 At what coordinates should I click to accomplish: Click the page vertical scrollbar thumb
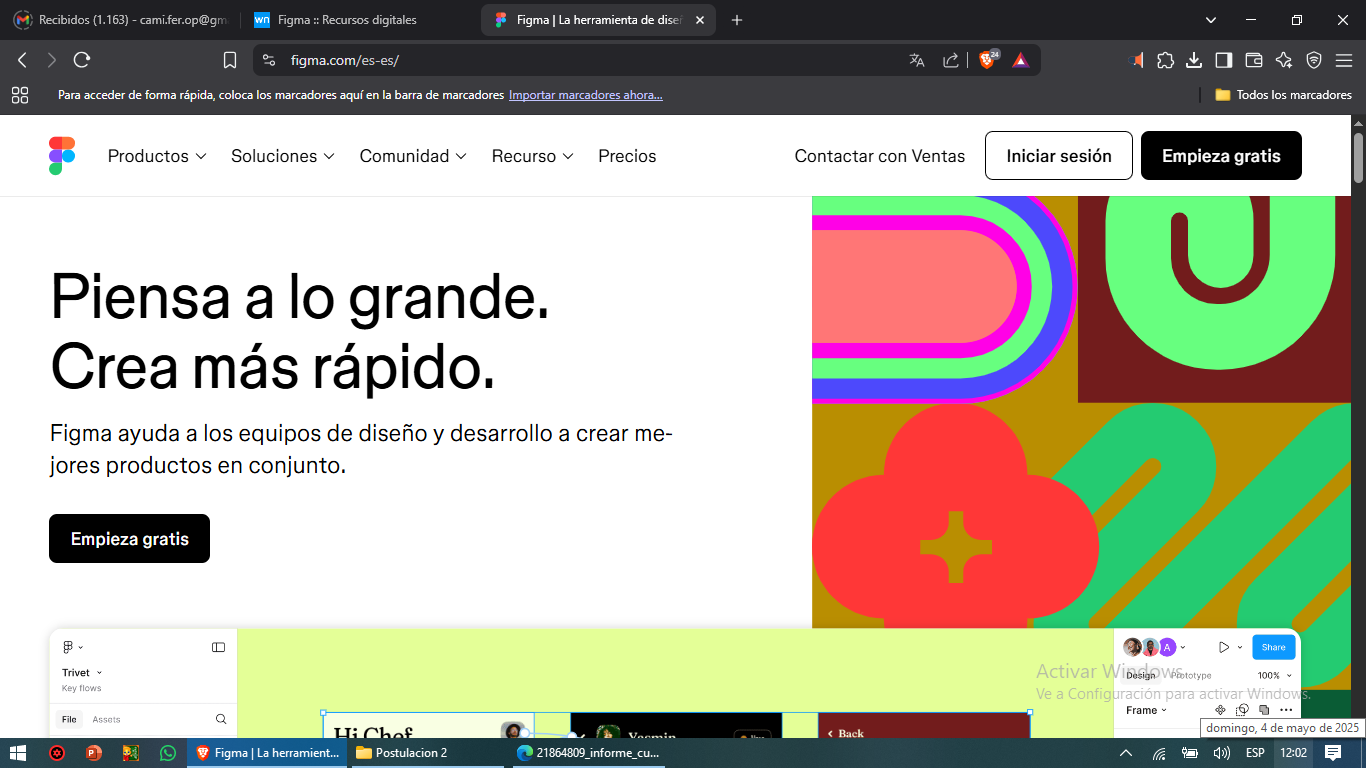(x=1358, y=157)
